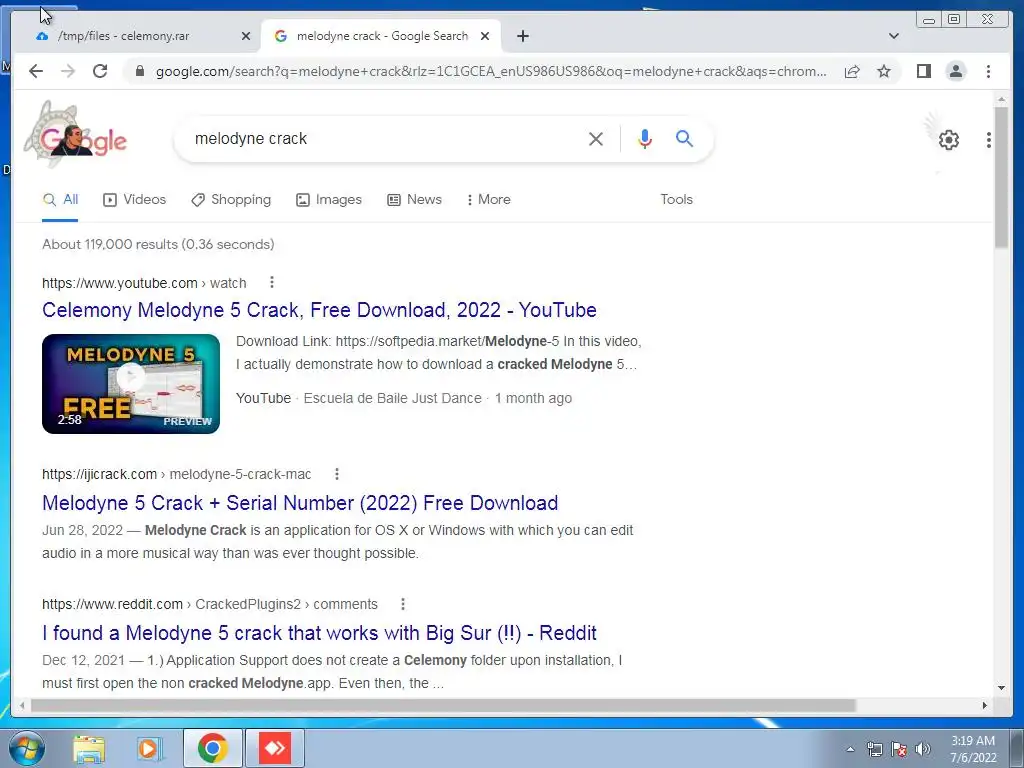Switch to Shopping results
This screenshot has width=1024, height=768.
(231, 200)
